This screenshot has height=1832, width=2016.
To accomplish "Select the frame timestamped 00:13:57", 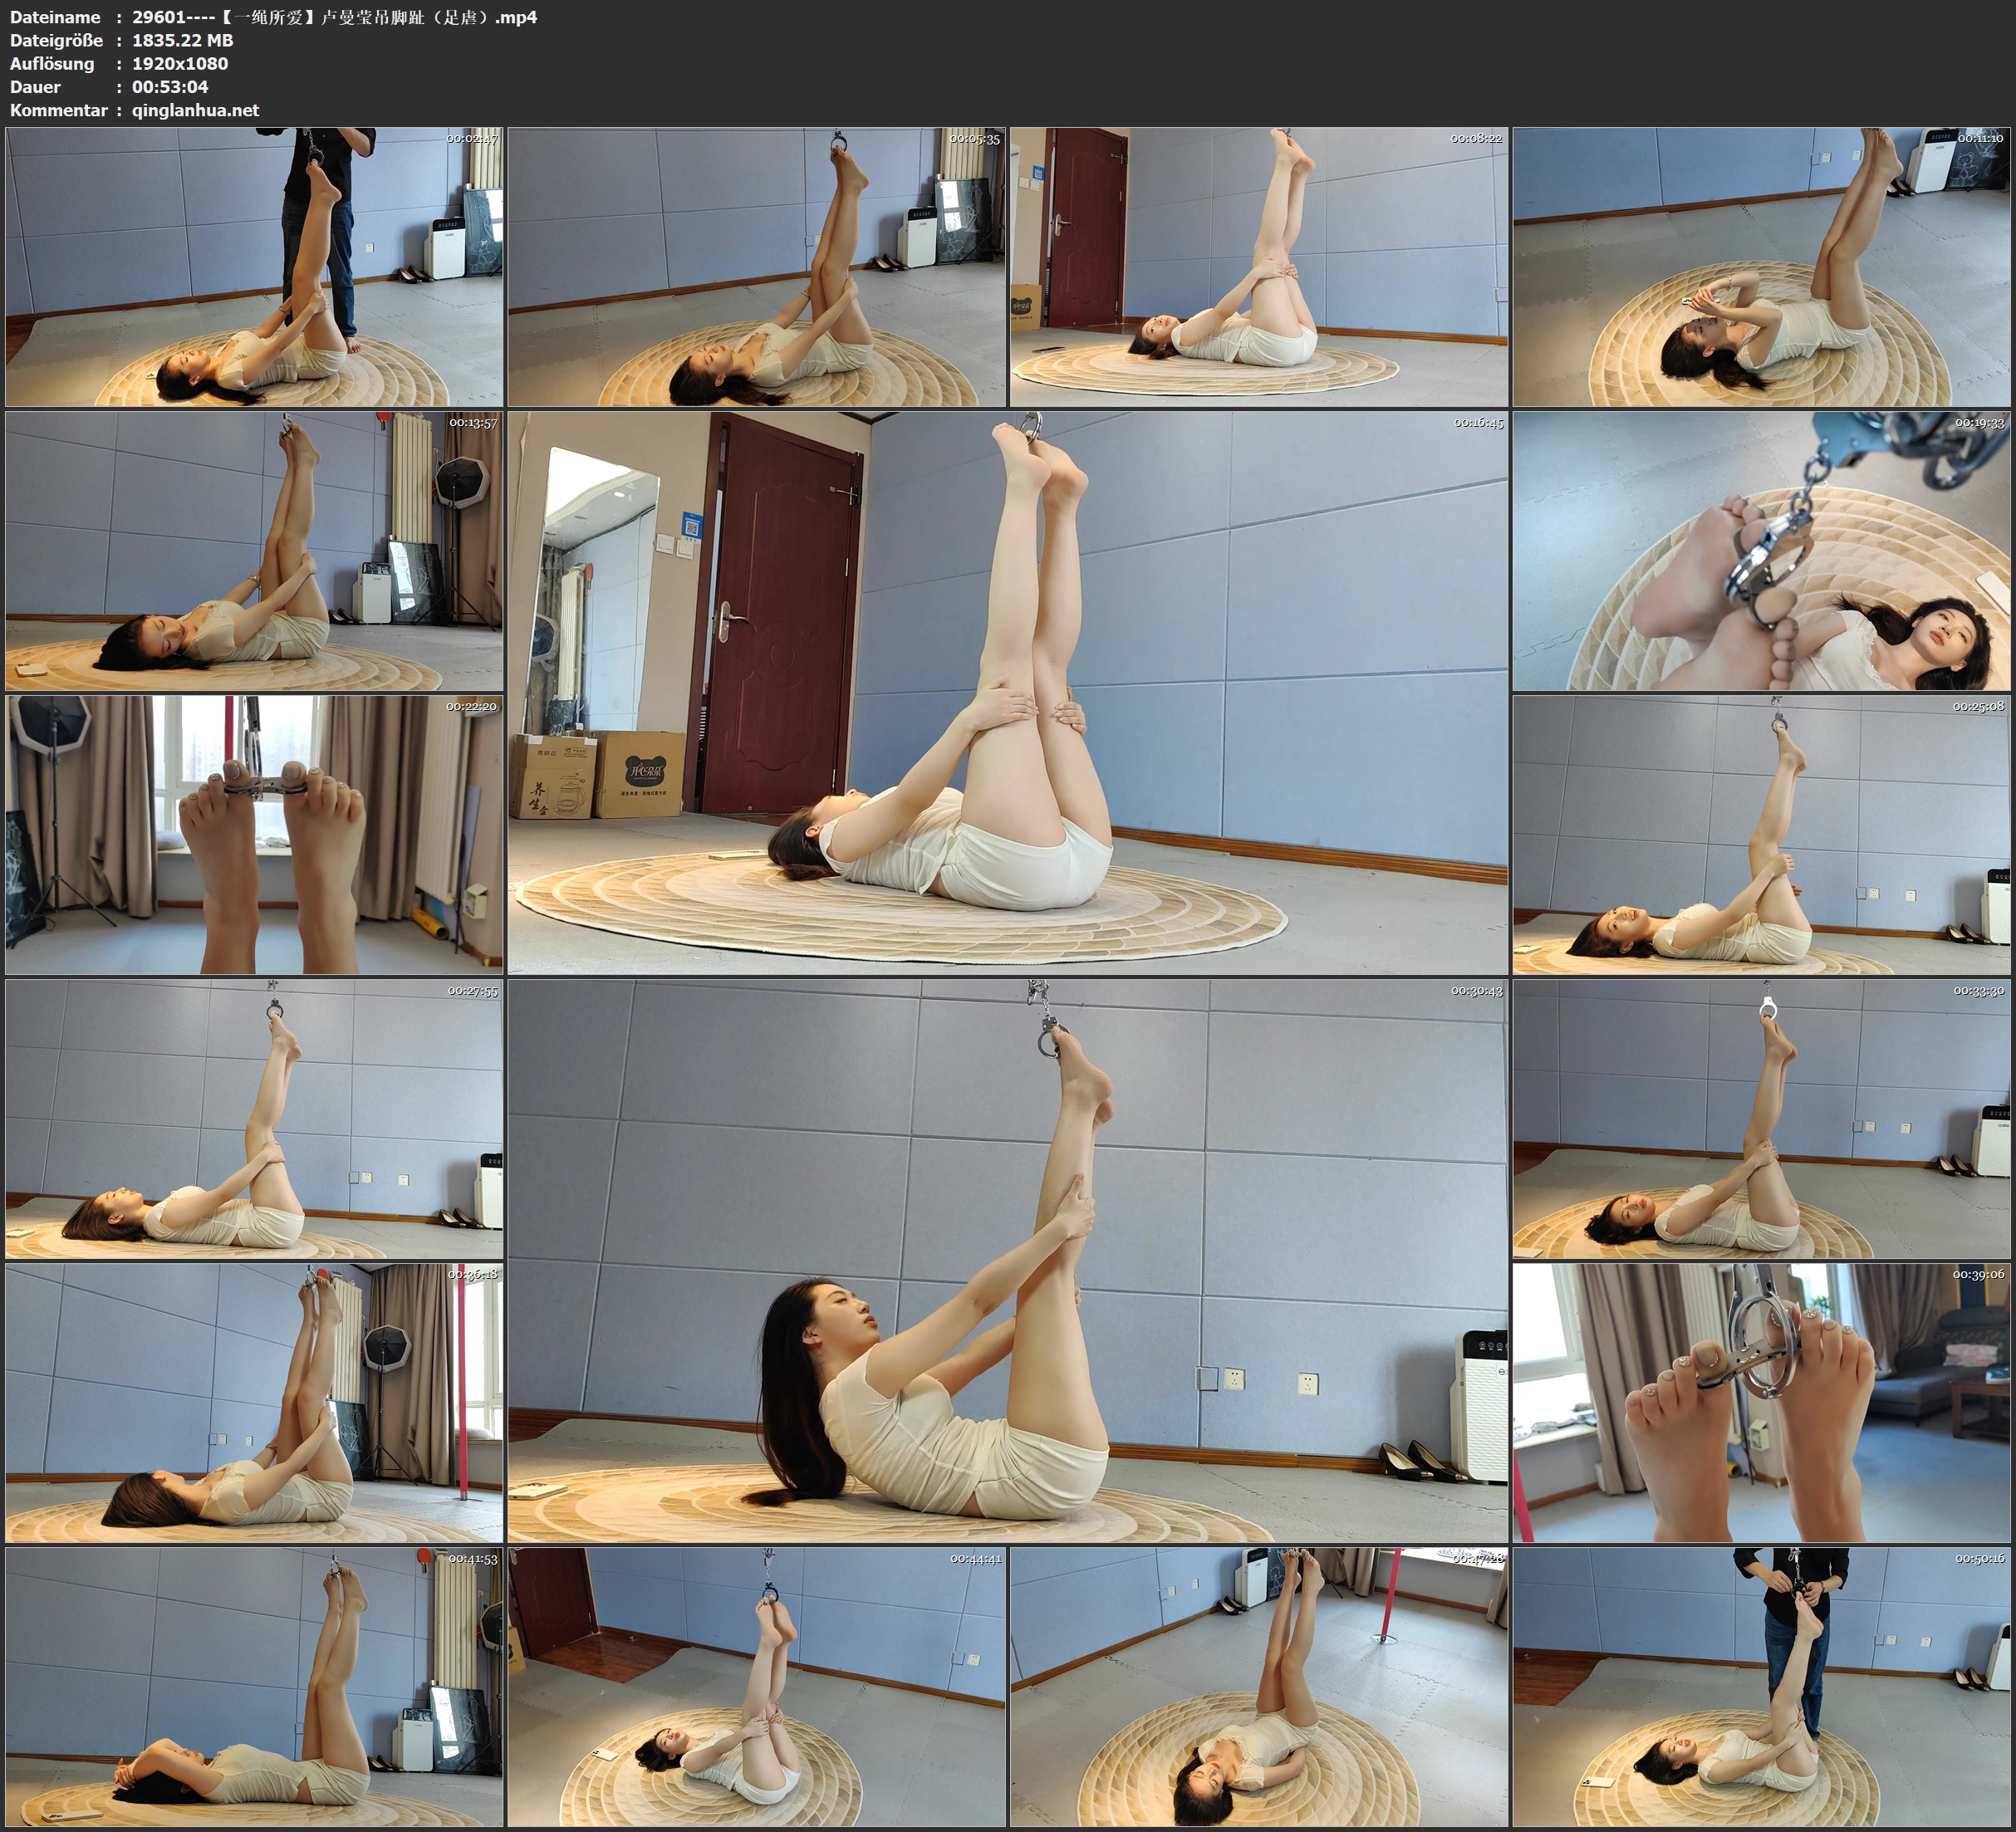I will (x=254, y=551).
